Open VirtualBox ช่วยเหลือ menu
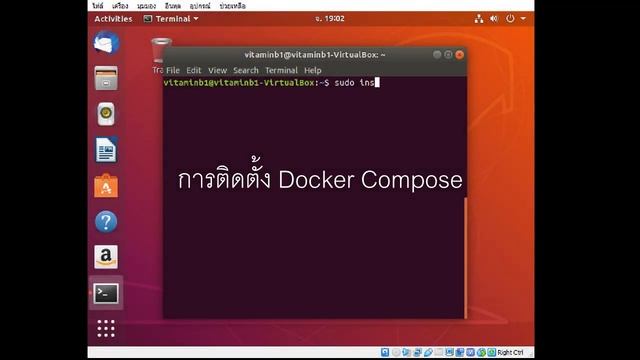Screen dimensions: 640x360 click(x=232, y=6)
